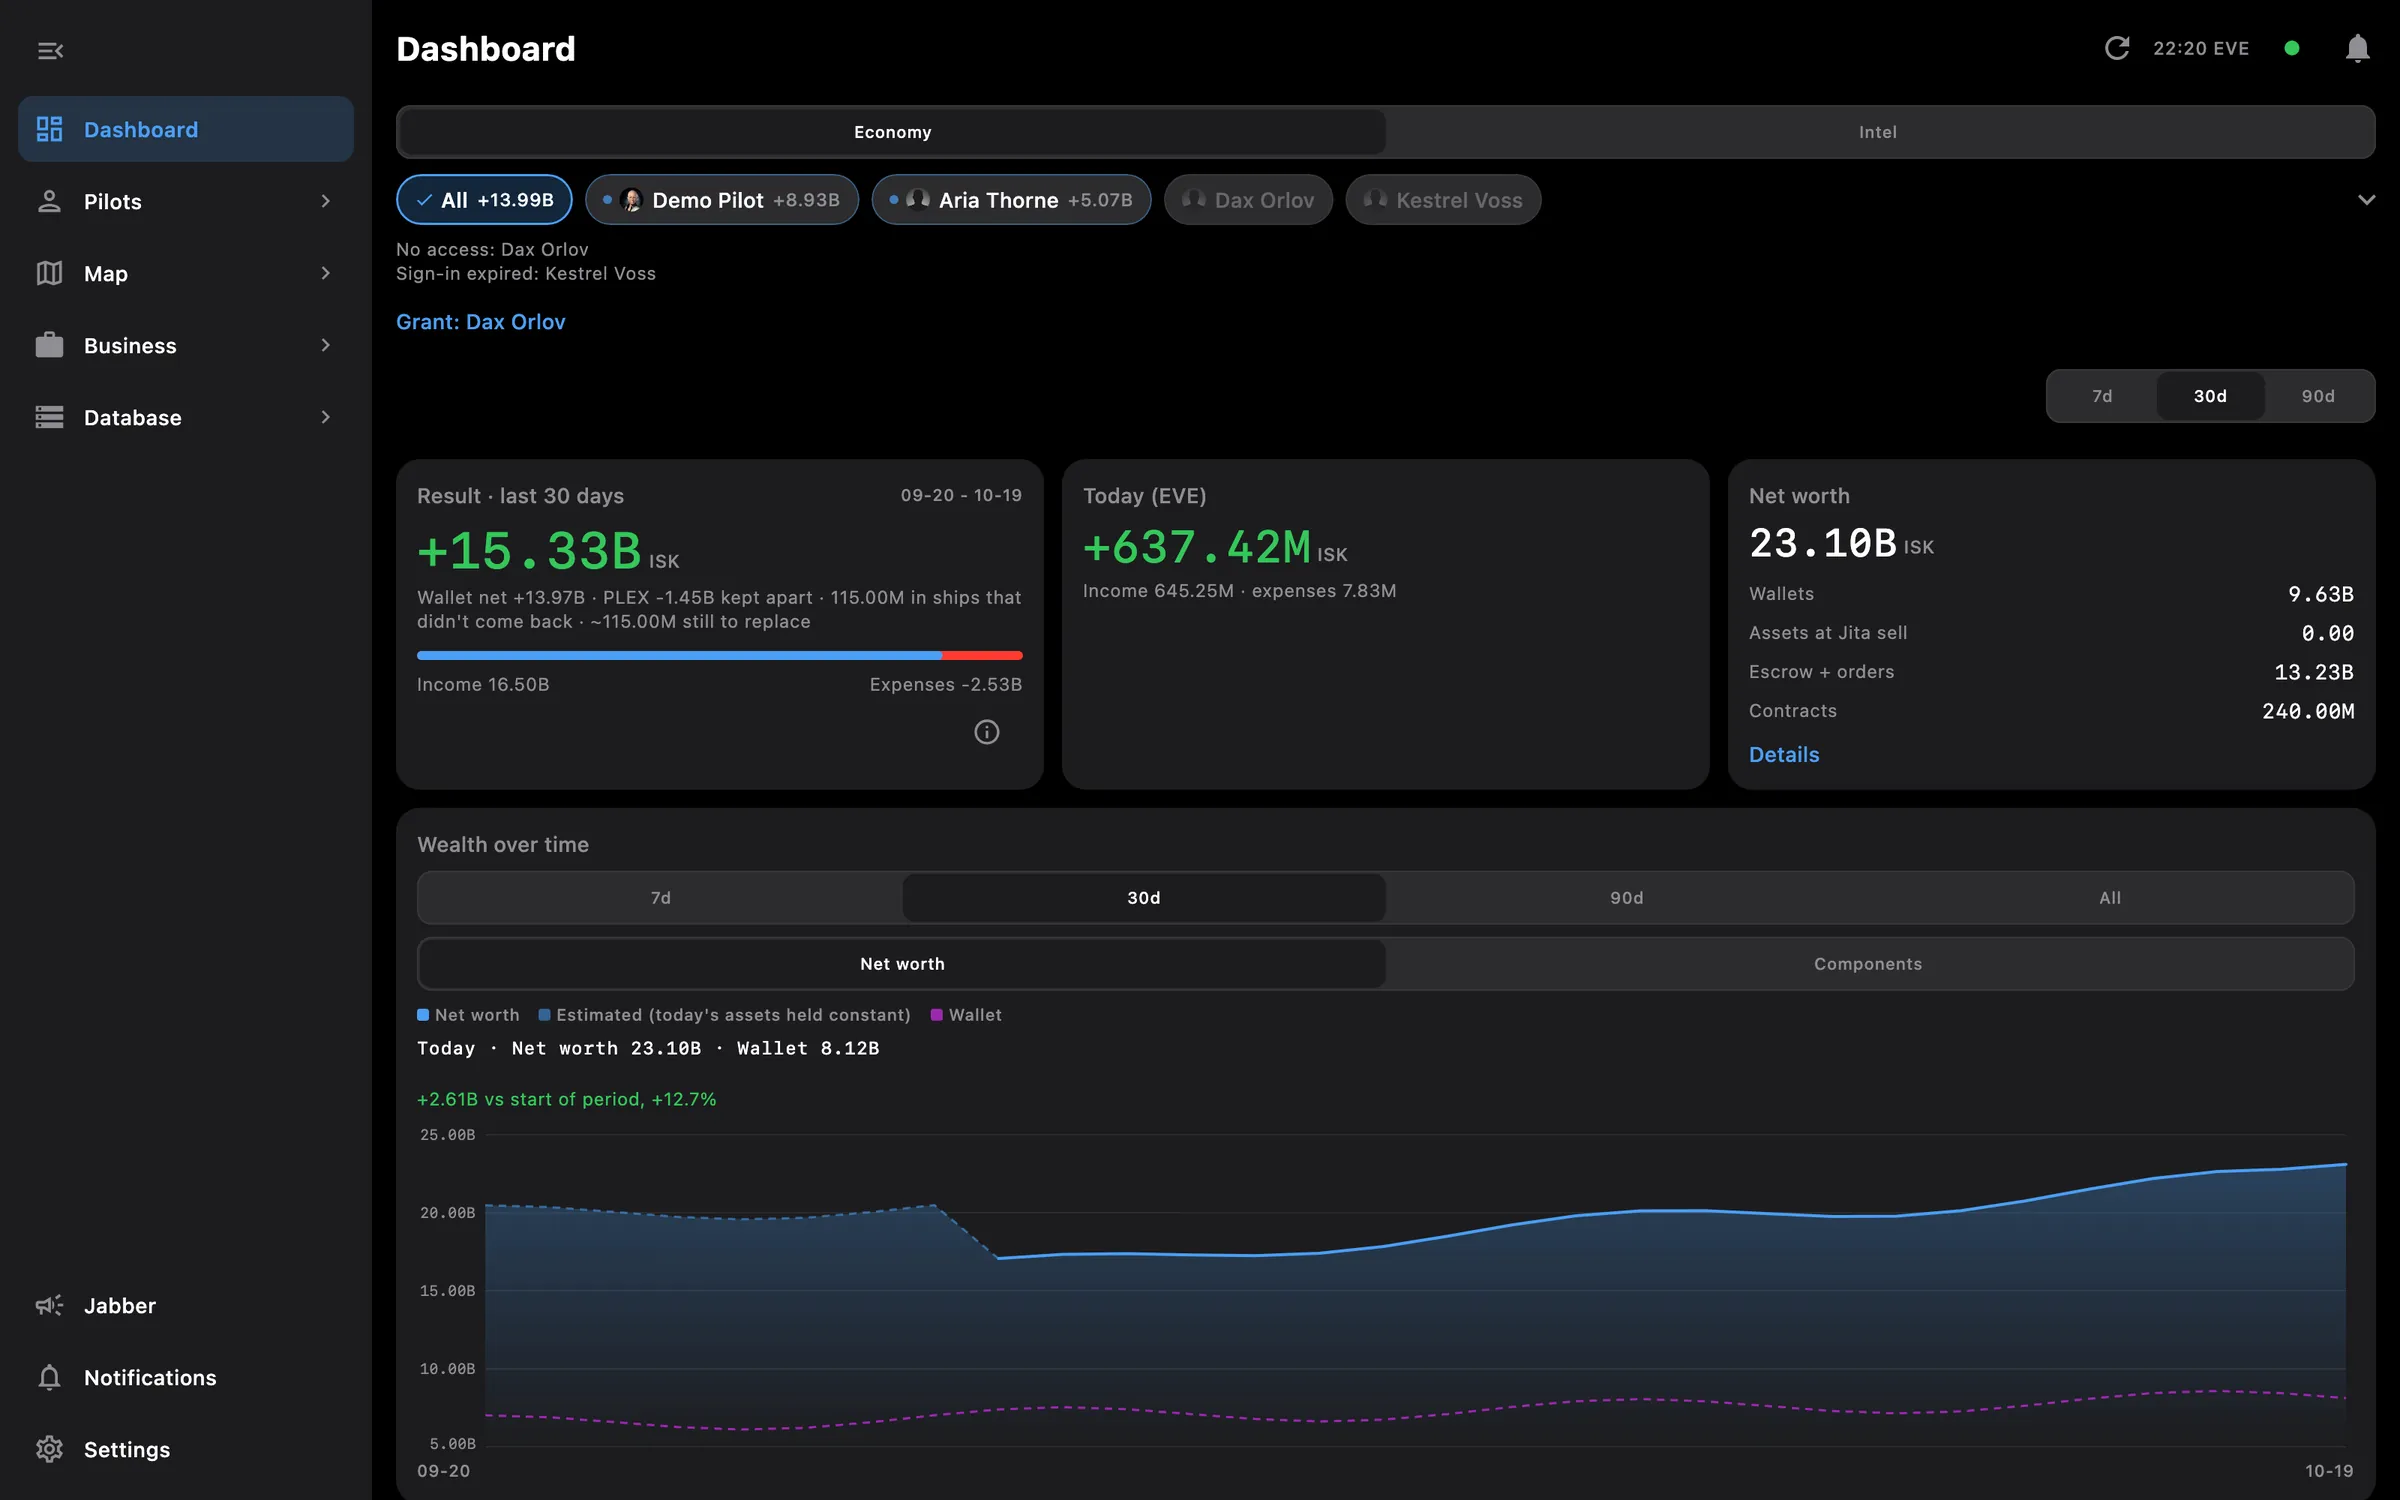Screen dimensions: 2400x1500
Task: Click Assets at Jita sell row
Action: [2051, 633]
